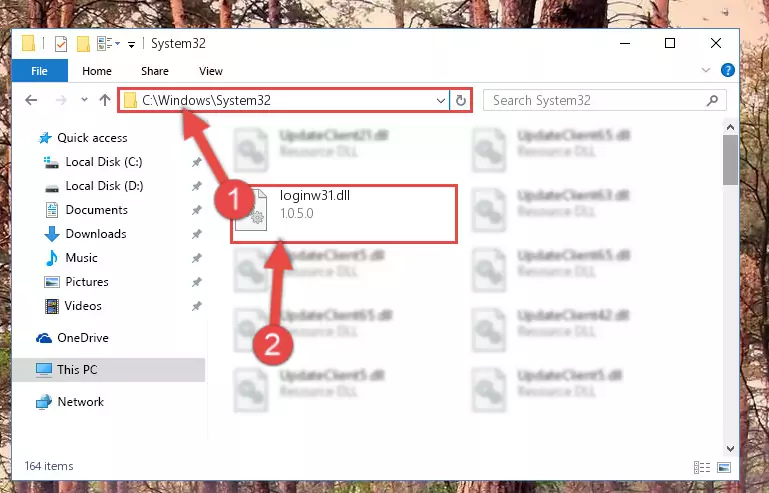Screen dimensions: 769x493
Task: Click the Back navigation arrow
Action: (31, 100)
